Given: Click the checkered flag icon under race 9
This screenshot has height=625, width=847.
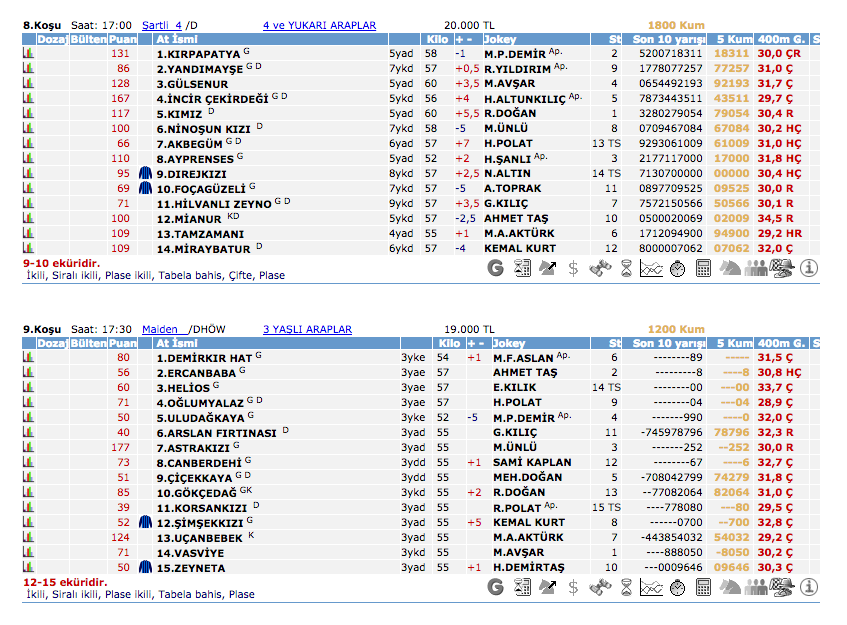Looking at the screenshot, I should point(782,586).
